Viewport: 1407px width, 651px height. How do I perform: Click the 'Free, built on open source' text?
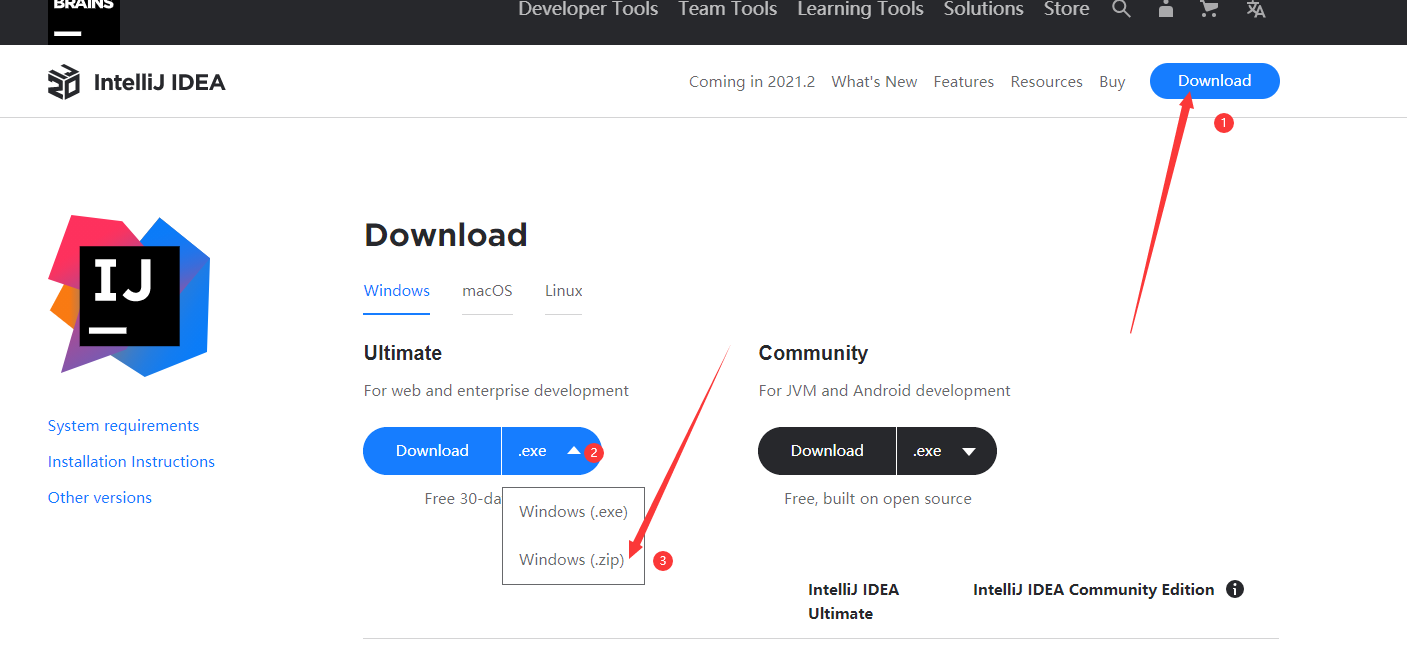(x=878, y=499)
